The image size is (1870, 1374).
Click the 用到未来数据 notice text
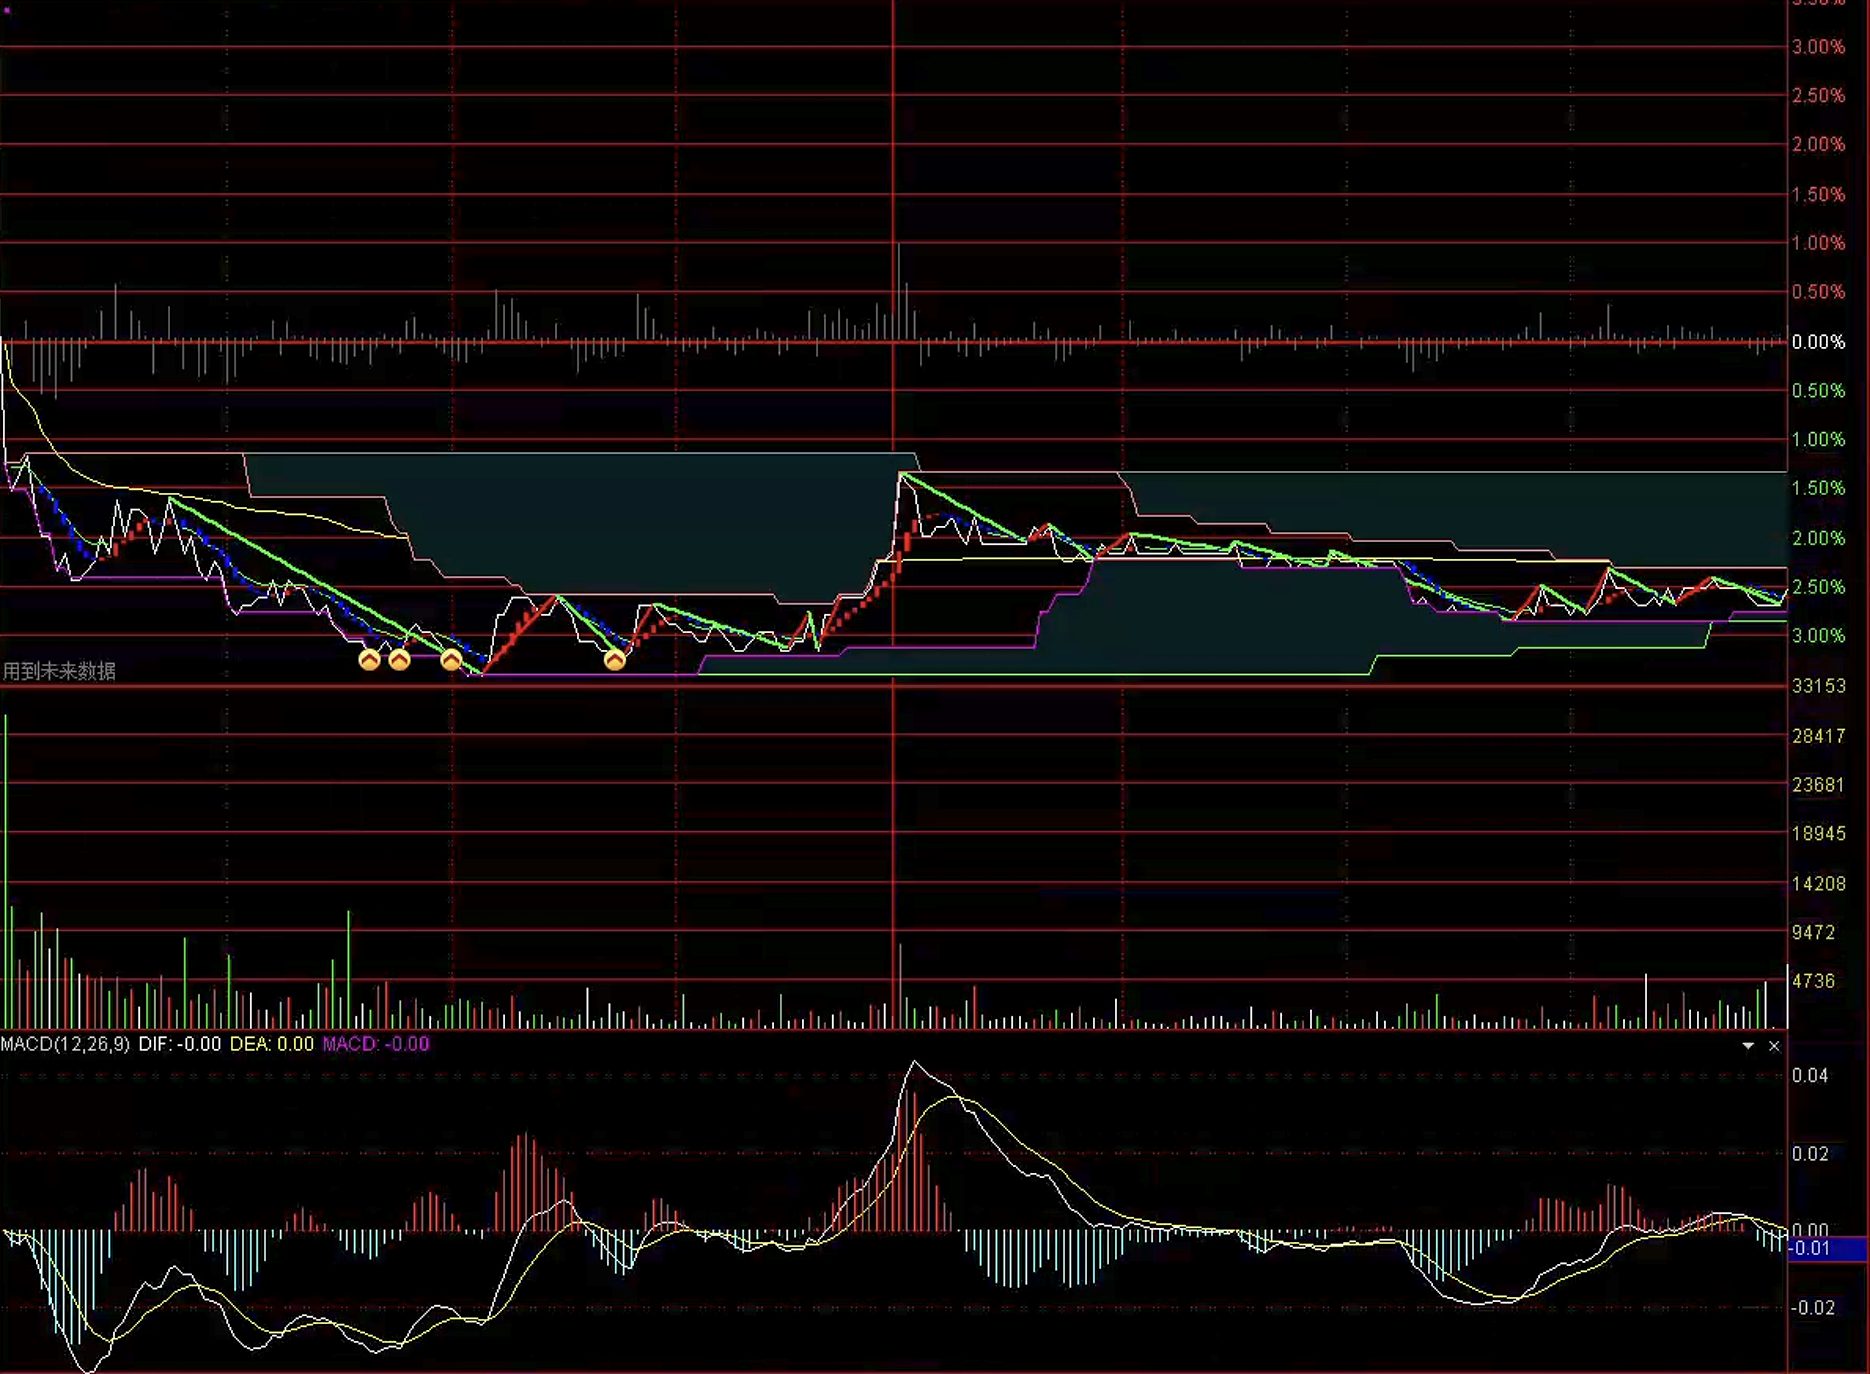pos(59,671)
